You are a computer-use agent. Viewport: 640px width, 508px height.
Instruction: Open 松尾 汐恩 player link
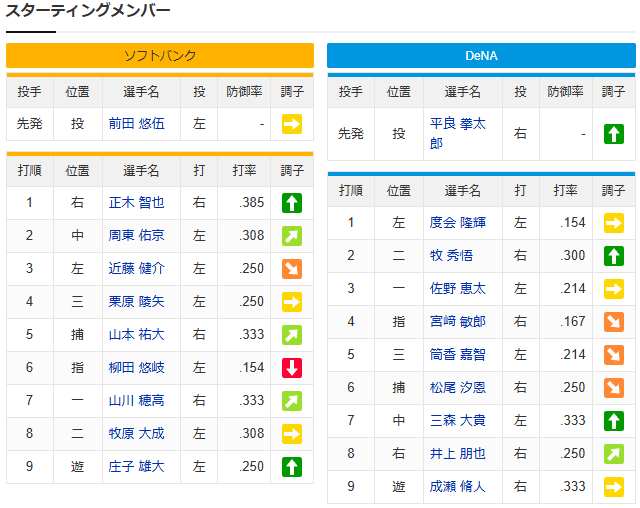click(x=458, y=388)
